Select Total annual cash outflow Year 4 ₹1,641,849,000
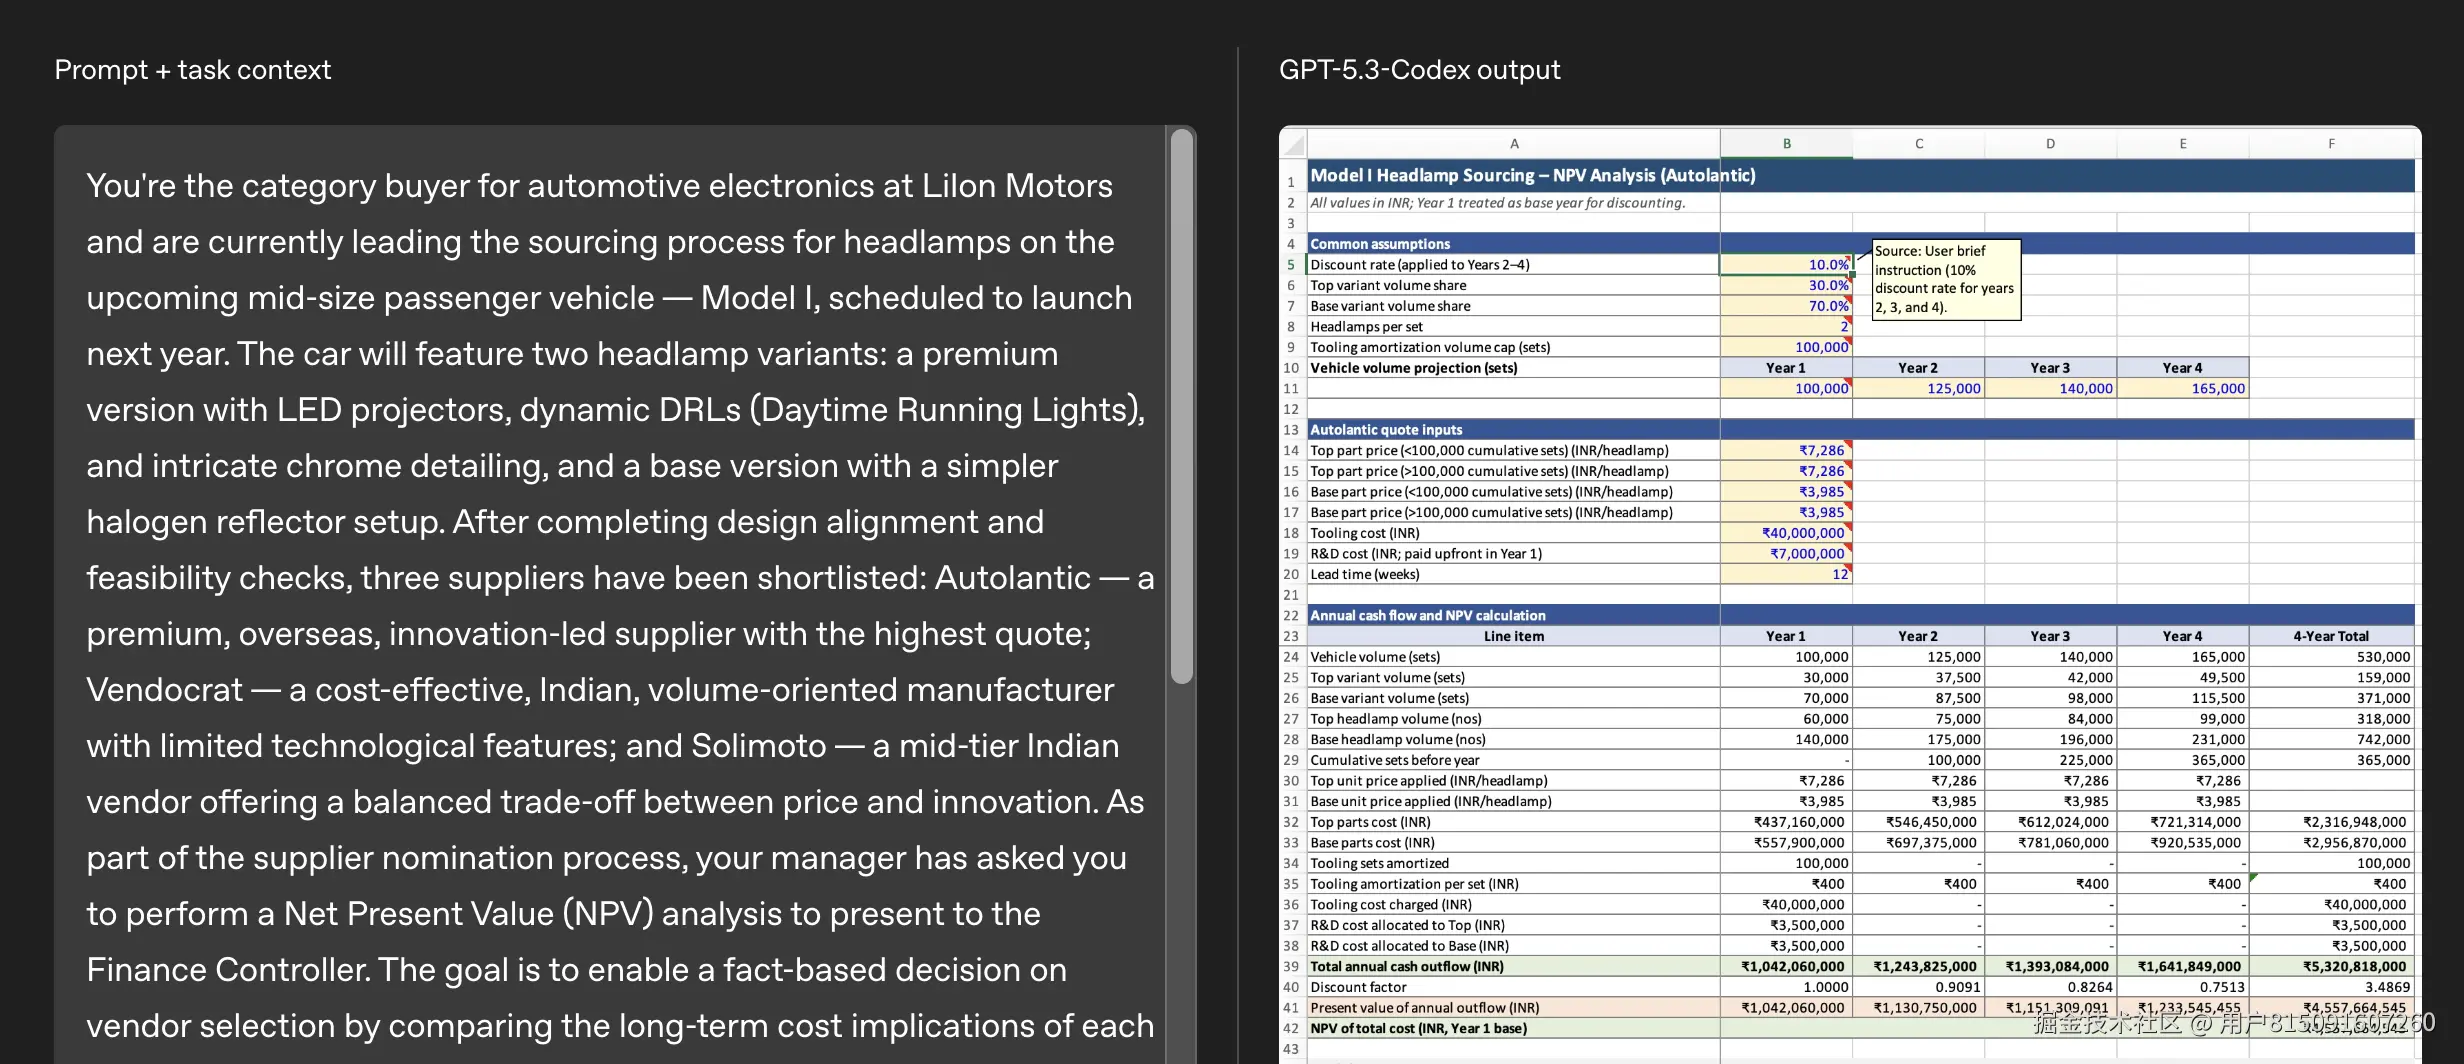The height and width of the screenshot is (1064, 2464). (x=2182, y=966)
